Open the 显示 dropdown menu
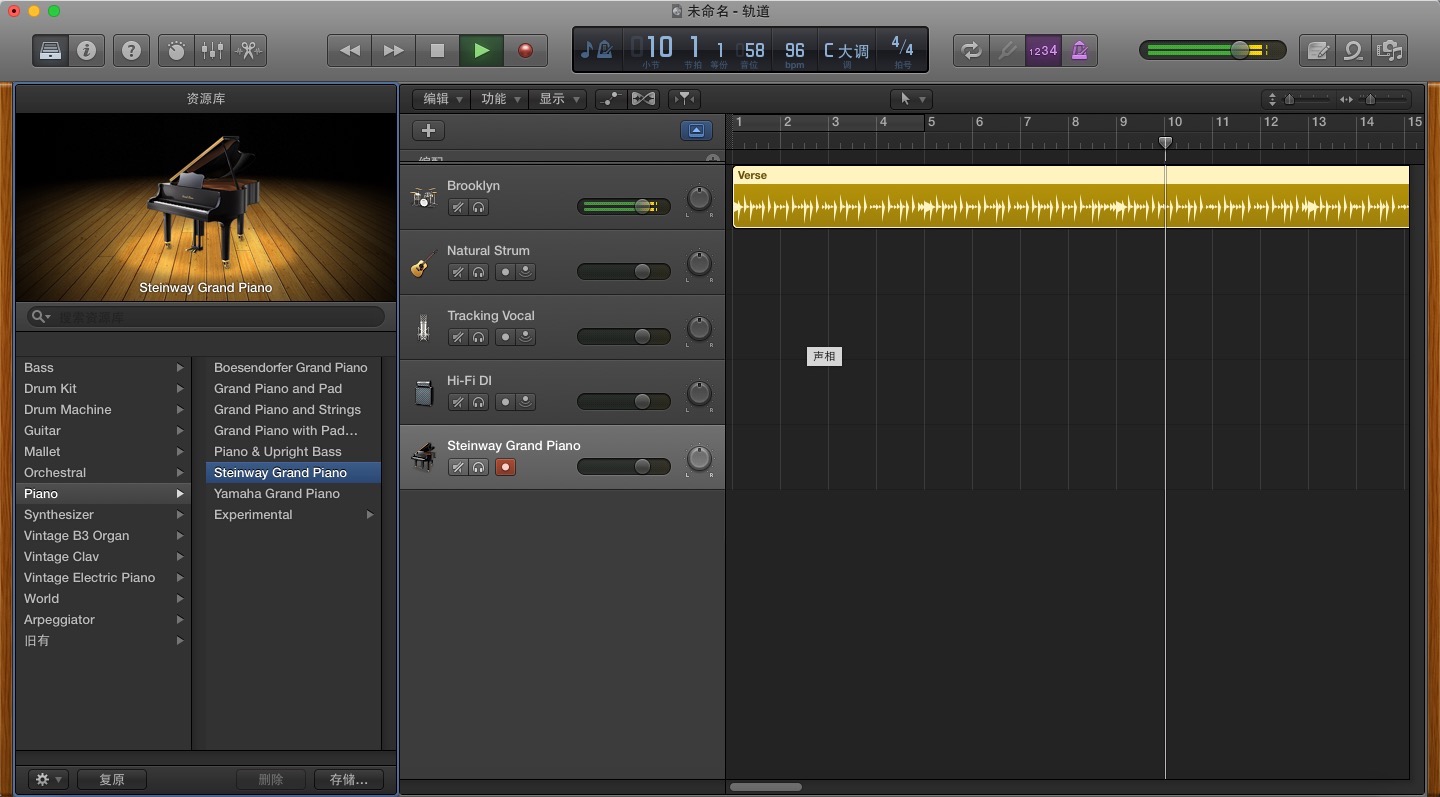This screenshot has height=797, width=1440. 558,99
